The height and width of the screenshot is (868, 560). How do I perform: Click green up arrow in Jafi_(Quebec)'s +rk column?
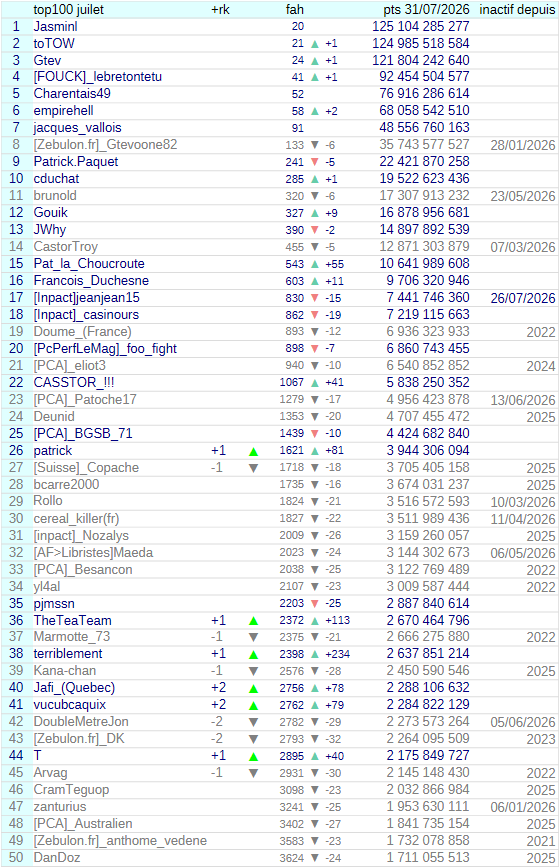point(253,689)
